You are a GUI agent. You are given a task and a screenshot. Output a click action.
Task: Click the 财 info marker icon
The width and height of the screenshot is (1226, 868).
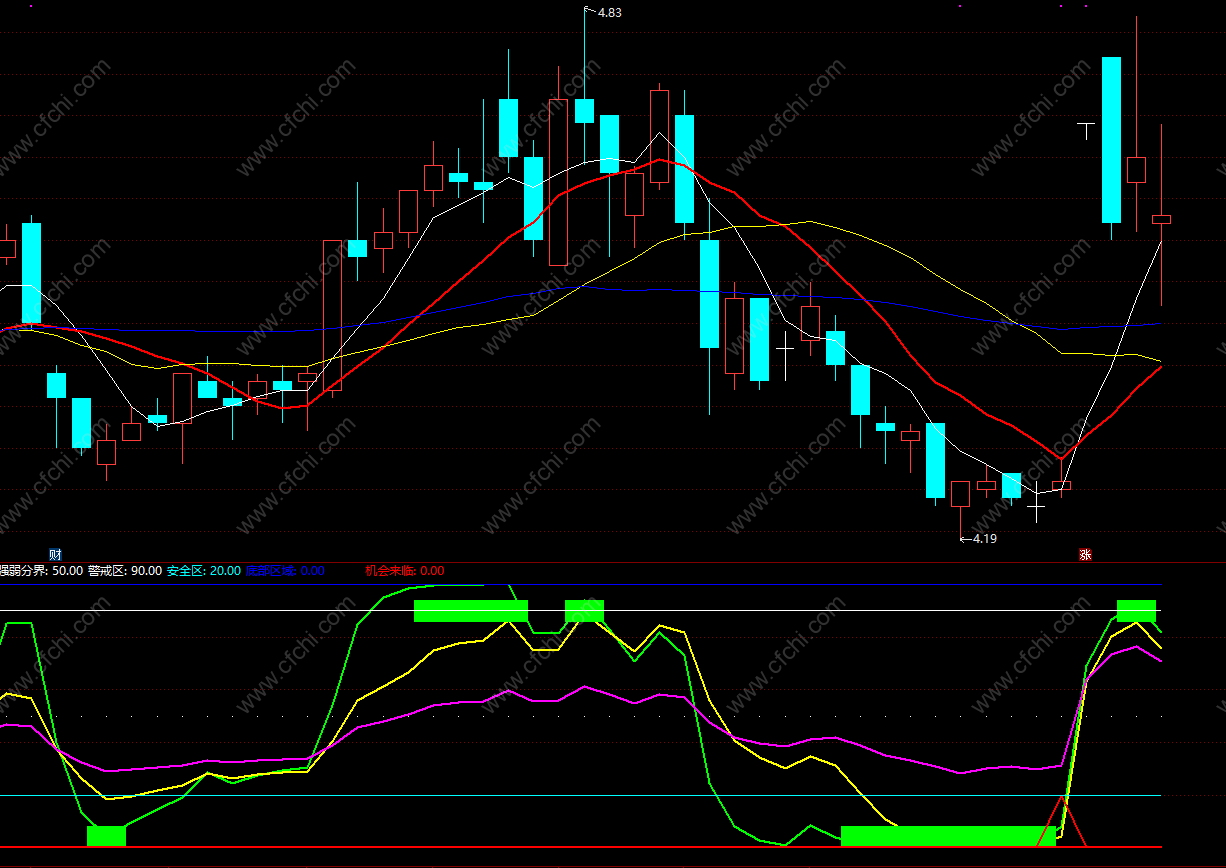click(55, 554)
